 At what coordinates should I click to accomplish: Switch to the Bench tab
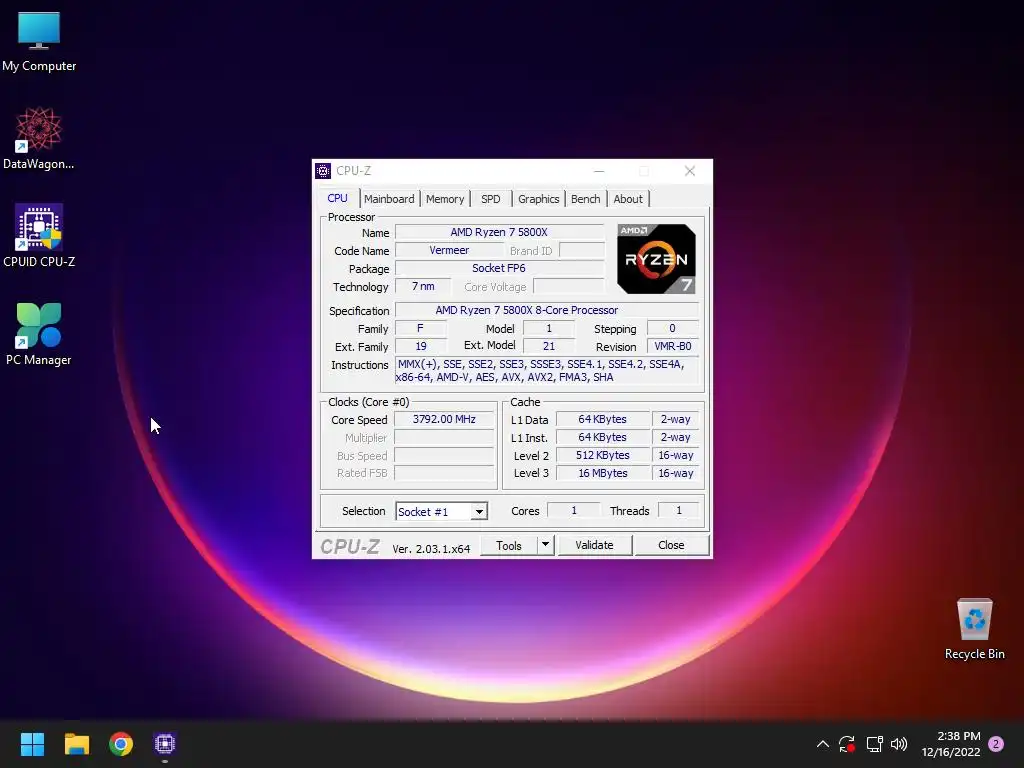[x=585, y=199]
